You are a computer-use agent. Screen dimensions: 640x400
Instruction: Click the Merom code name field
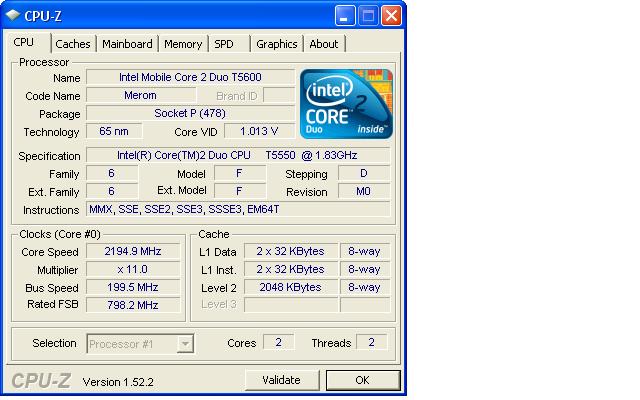[x=141, y=96]
